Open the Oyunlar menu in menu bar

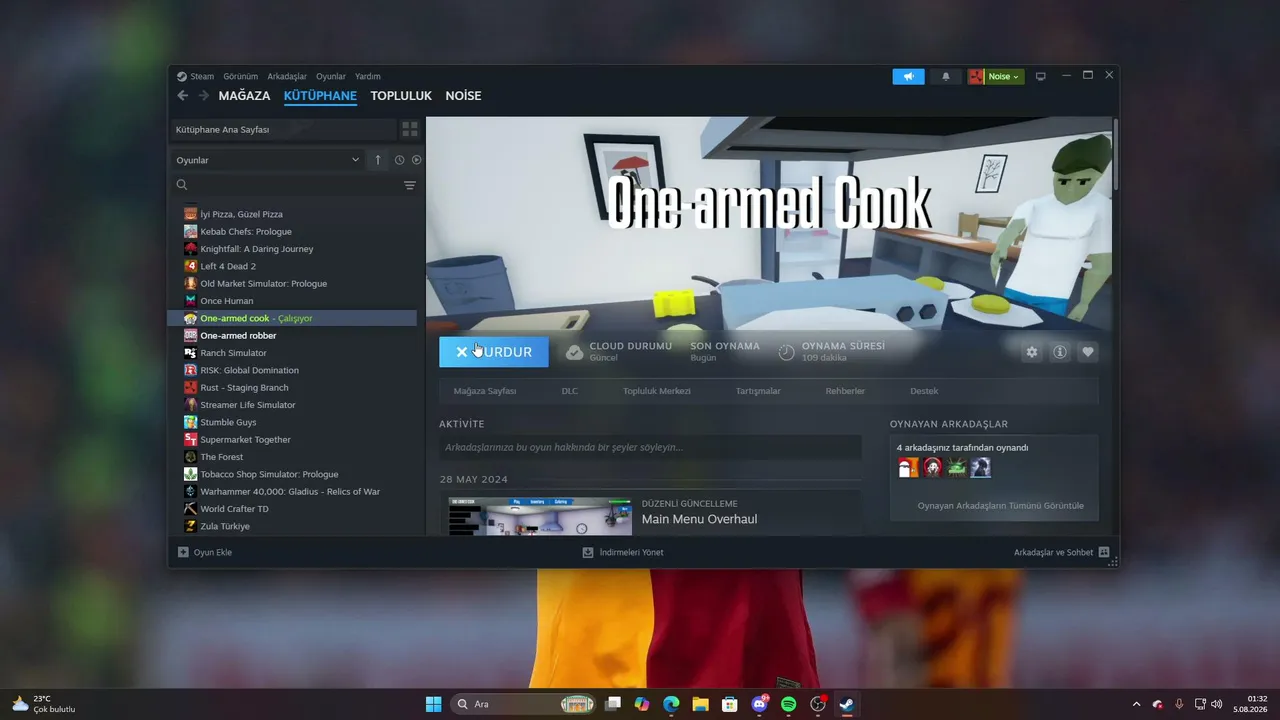(x=331, y=76)
